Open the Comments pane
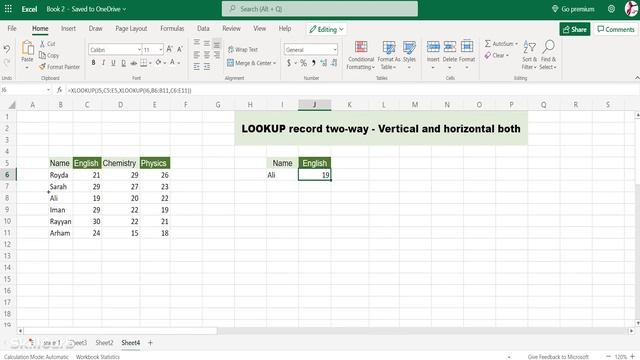The image size is (640, 360). [616, 29]
